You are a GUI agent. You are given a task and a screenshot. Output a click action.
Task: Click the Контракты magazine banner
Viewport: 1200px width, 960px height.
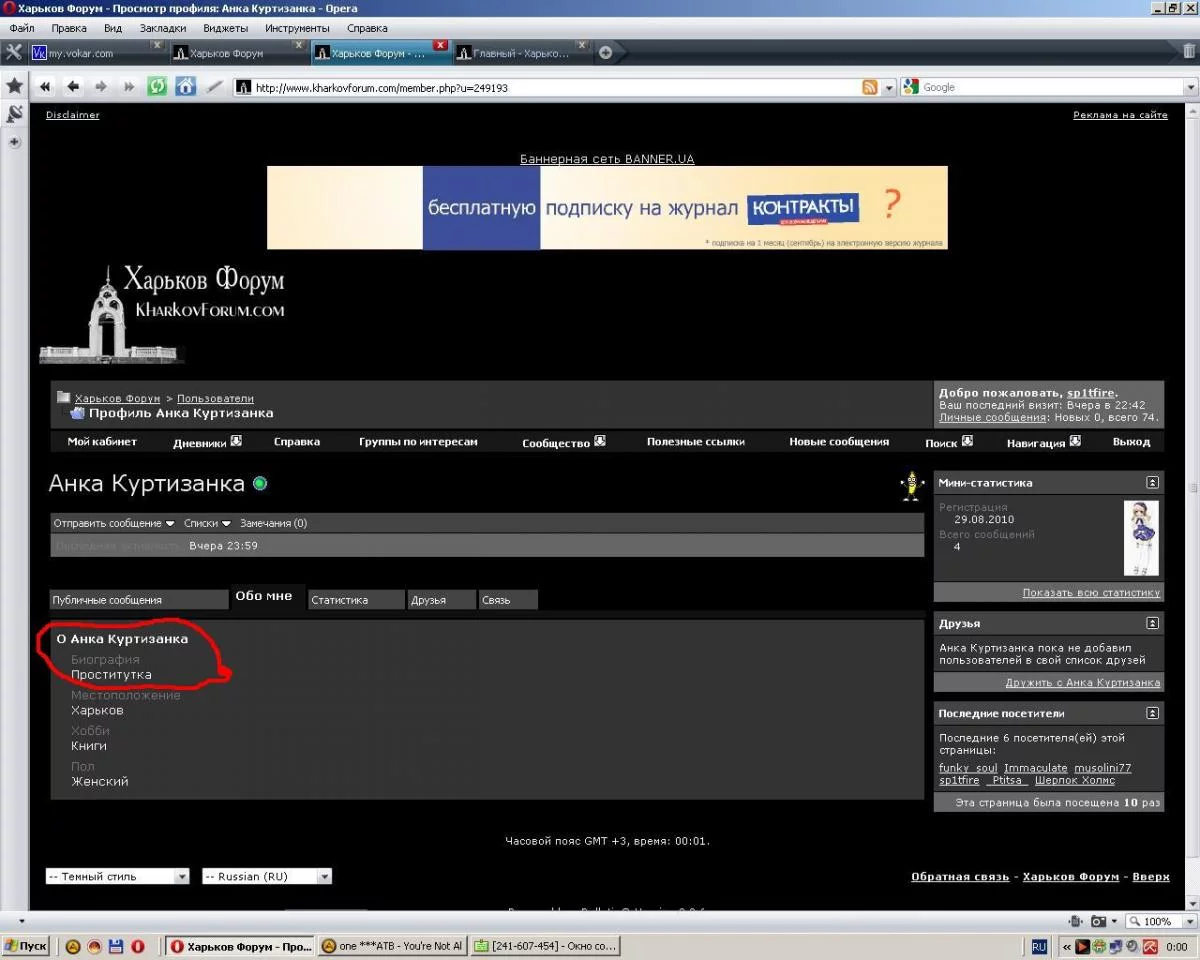point(607,207)
